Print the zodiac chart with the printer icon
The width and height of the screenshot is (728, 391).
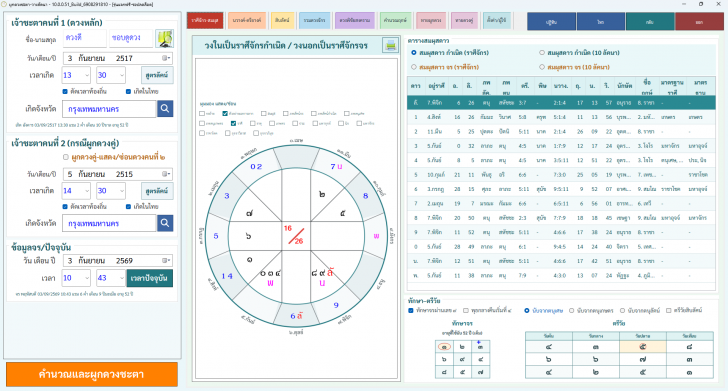click(x=390, y=46)
